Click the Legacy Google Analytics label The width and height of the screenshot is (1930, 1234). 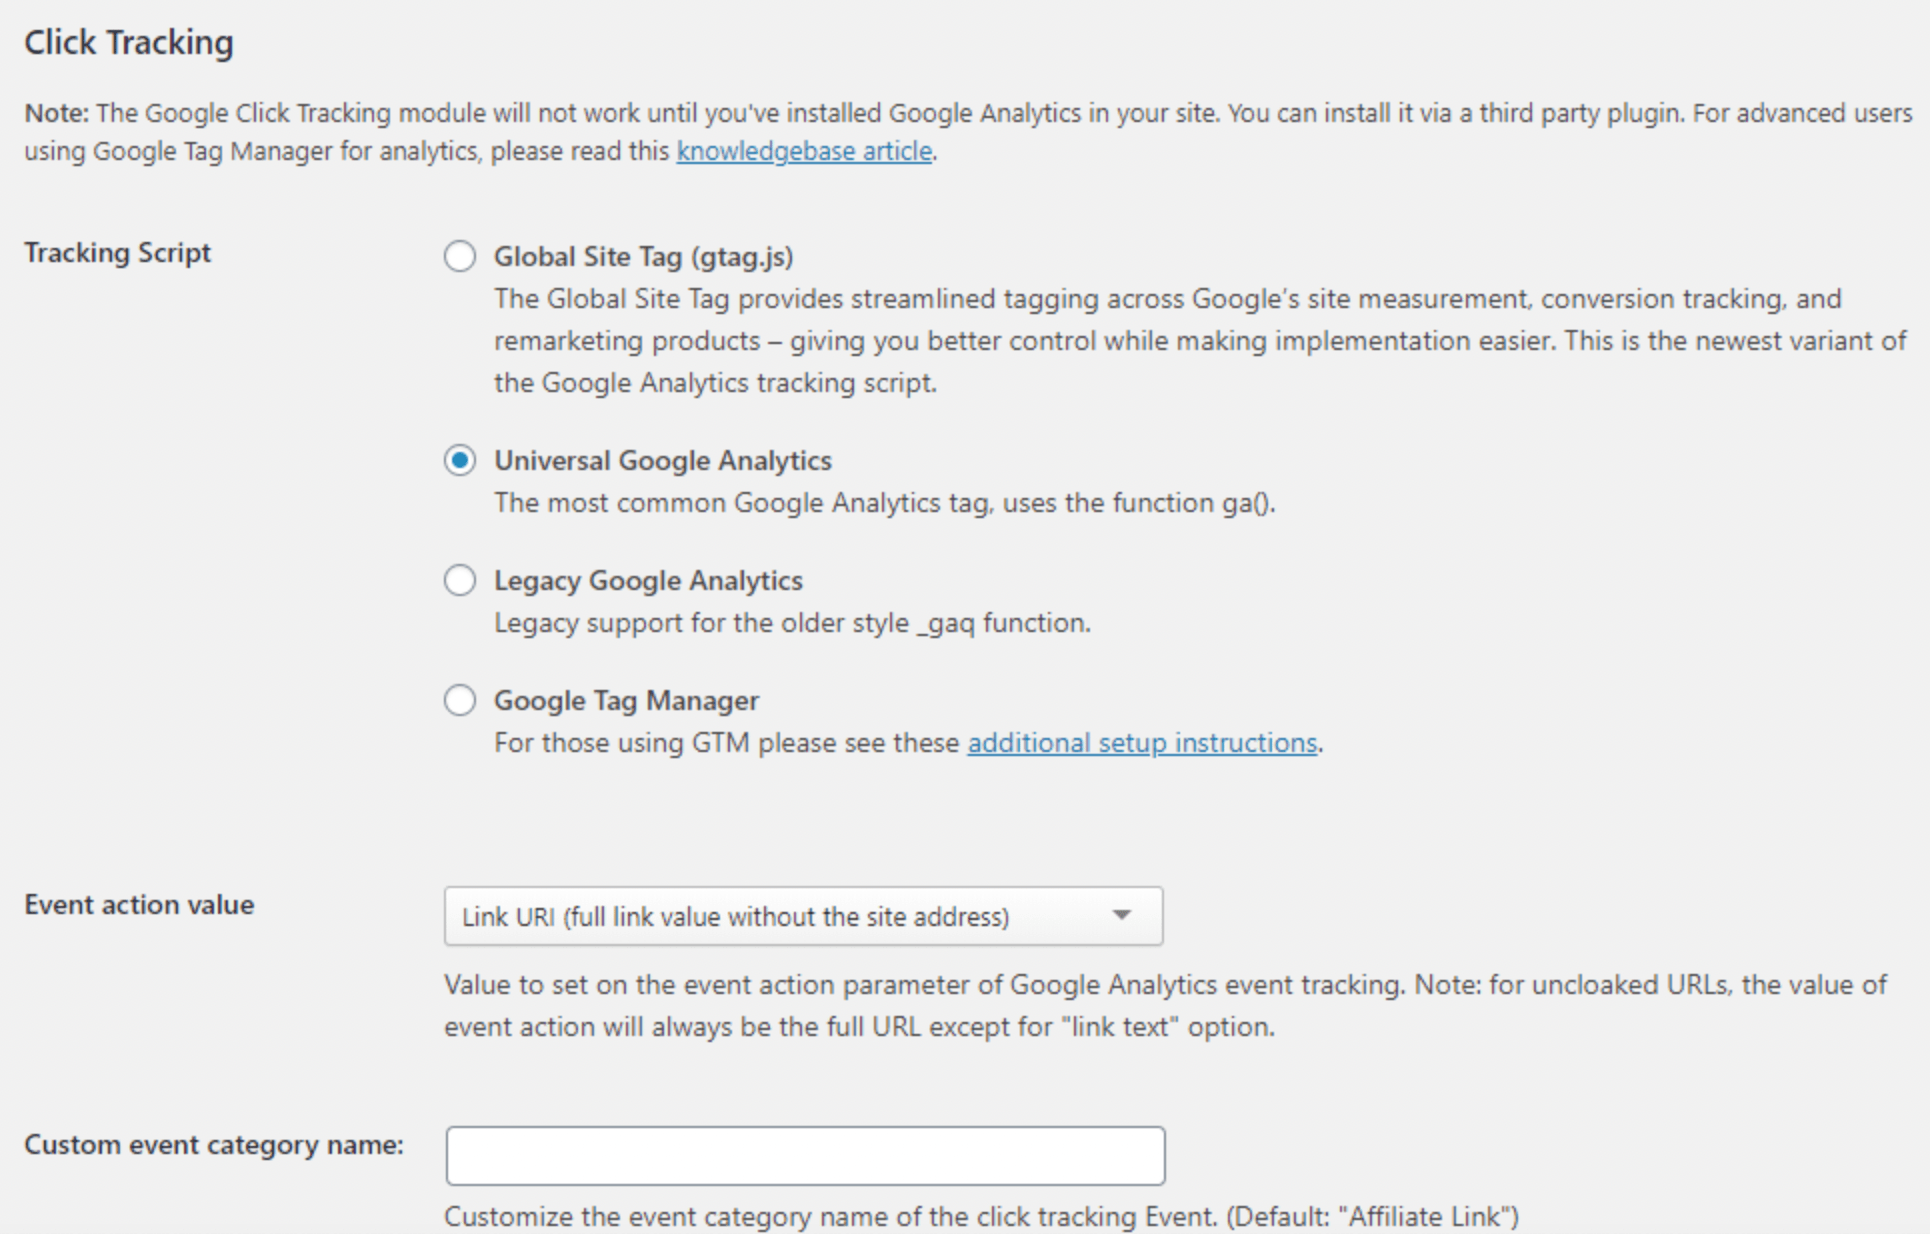coord(648,581)
